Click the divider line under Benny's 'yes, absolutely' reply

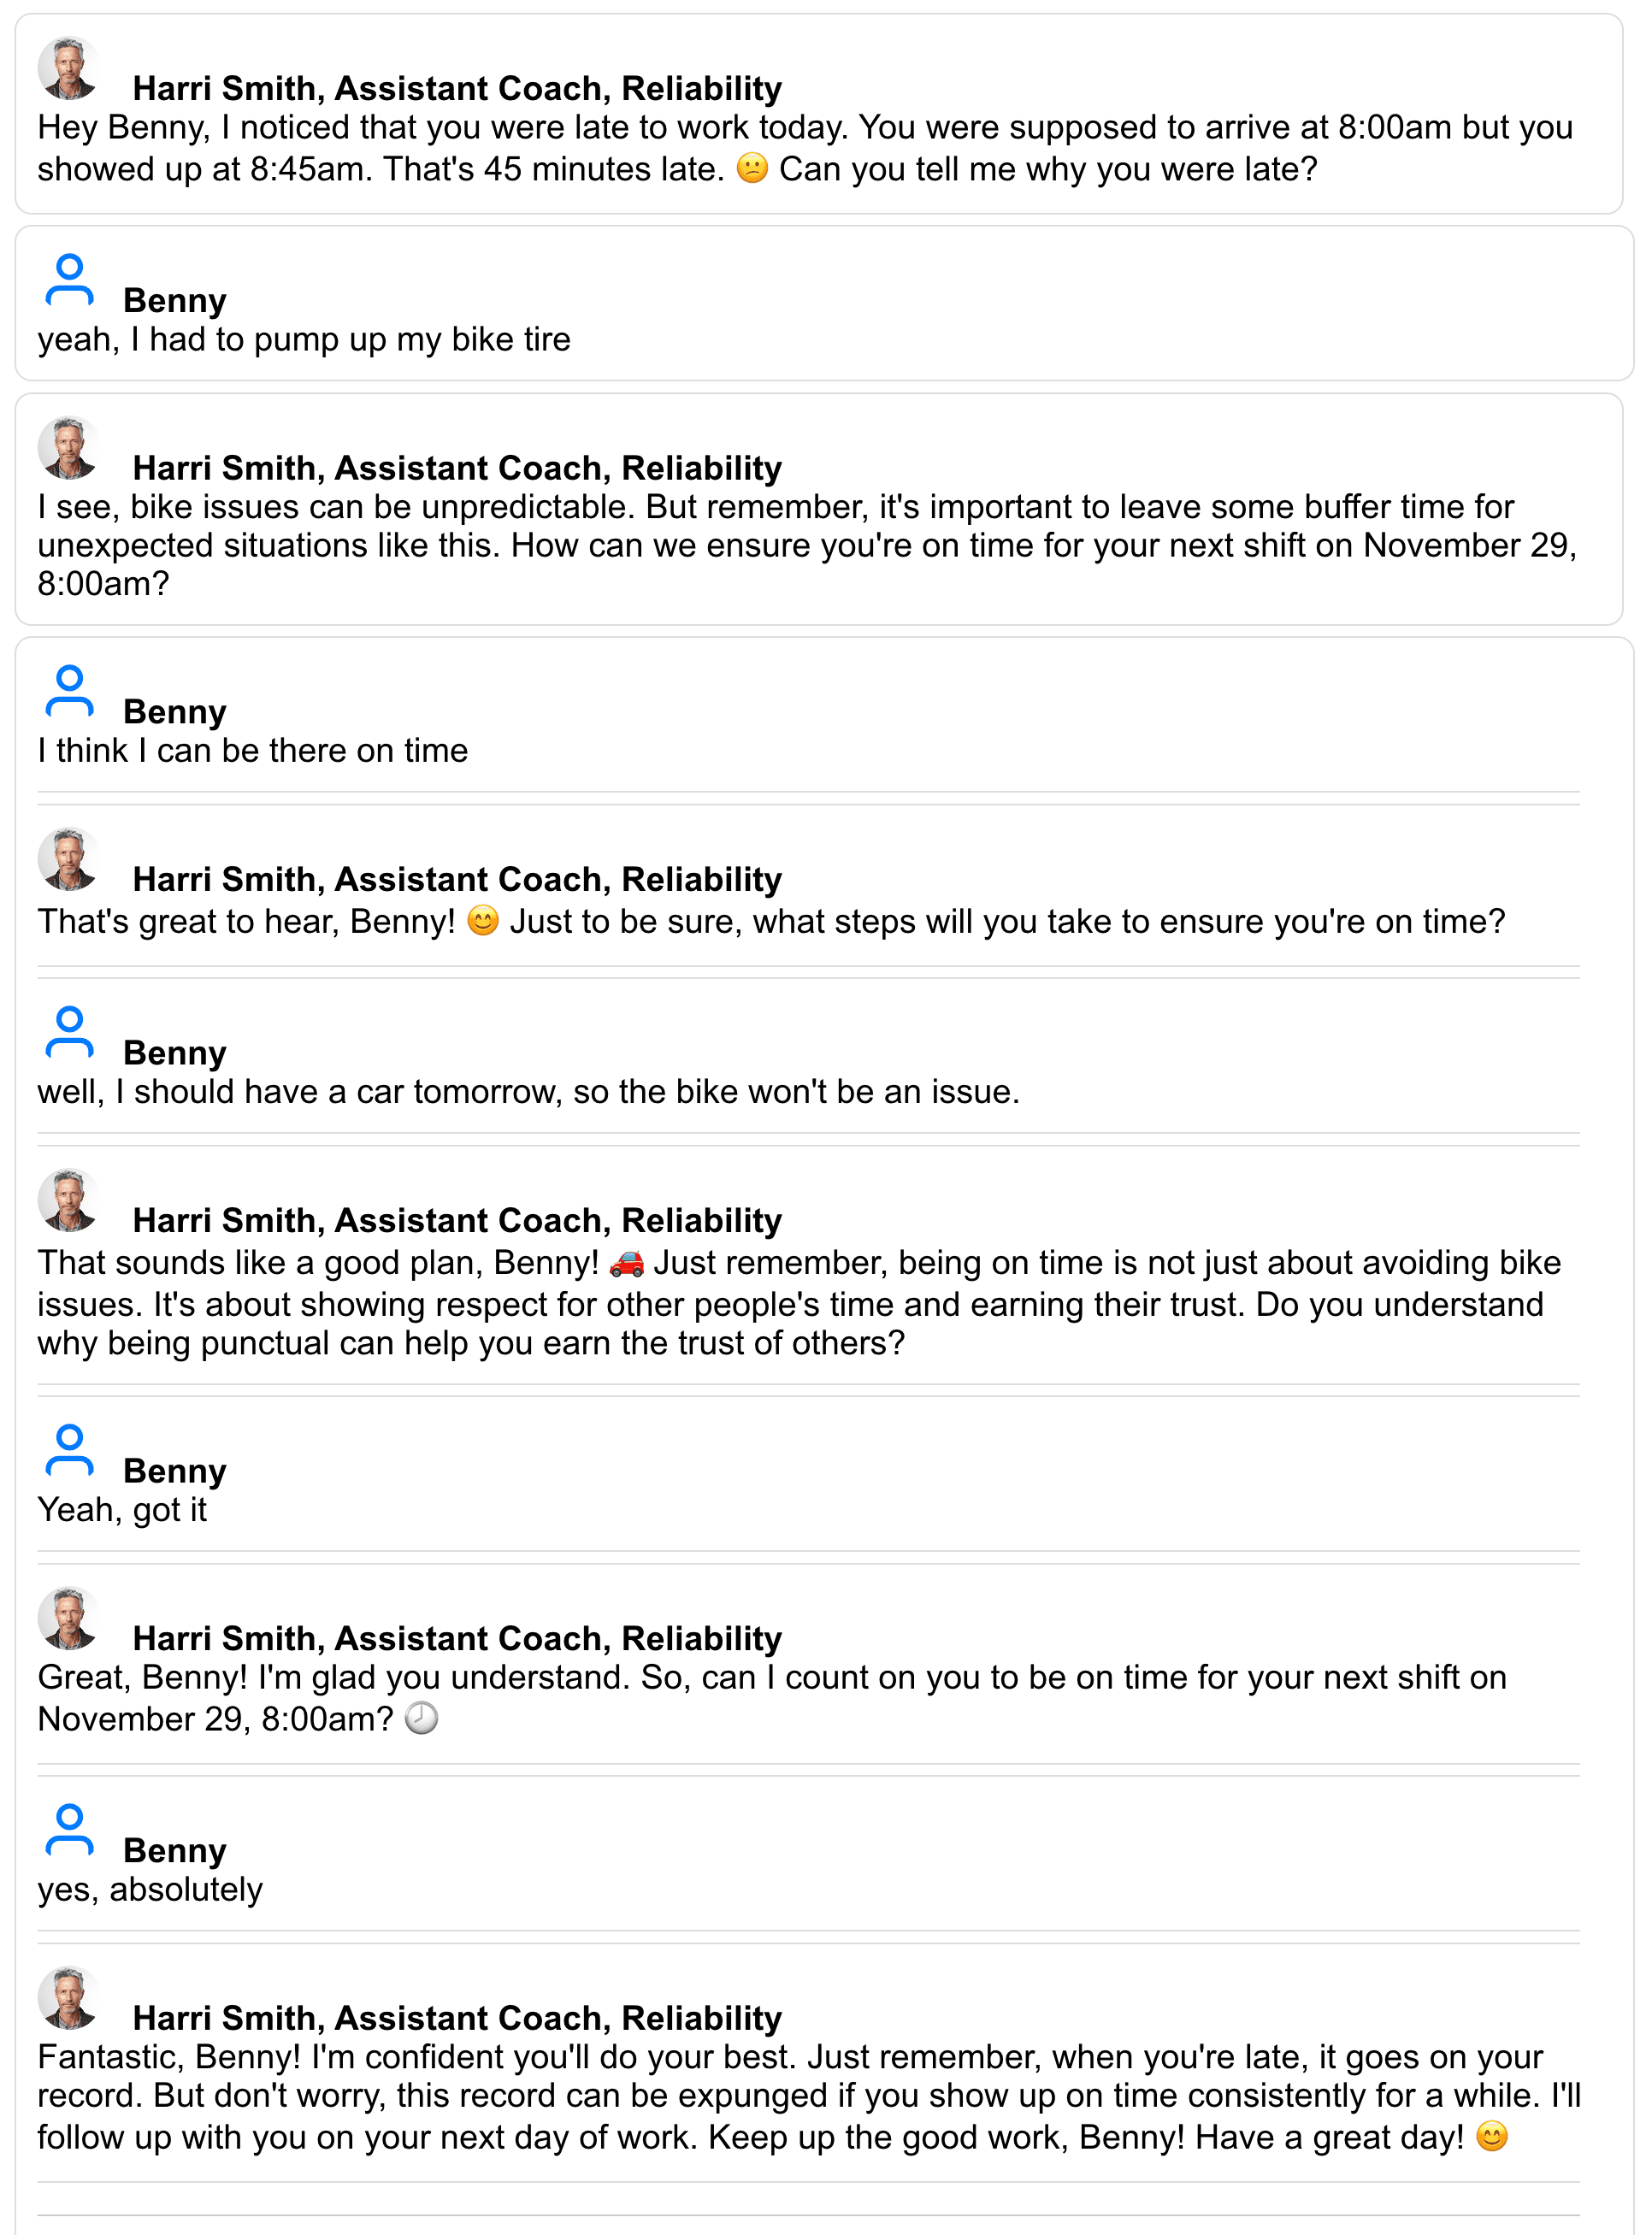(826, 1930)
